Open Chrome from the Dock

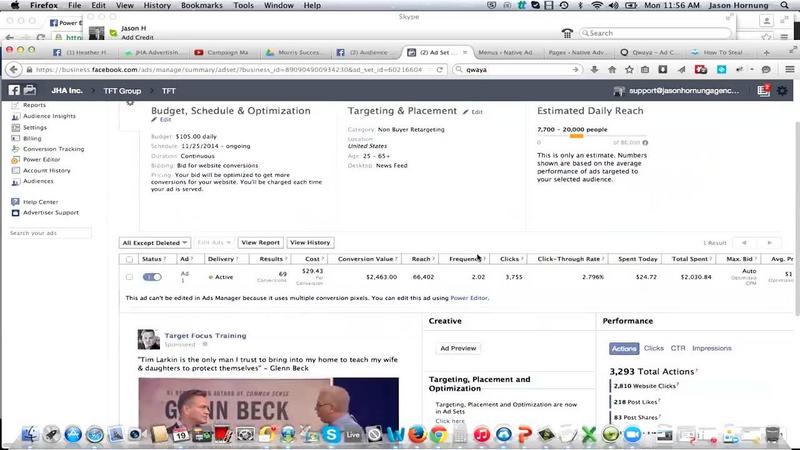[438, 435]
